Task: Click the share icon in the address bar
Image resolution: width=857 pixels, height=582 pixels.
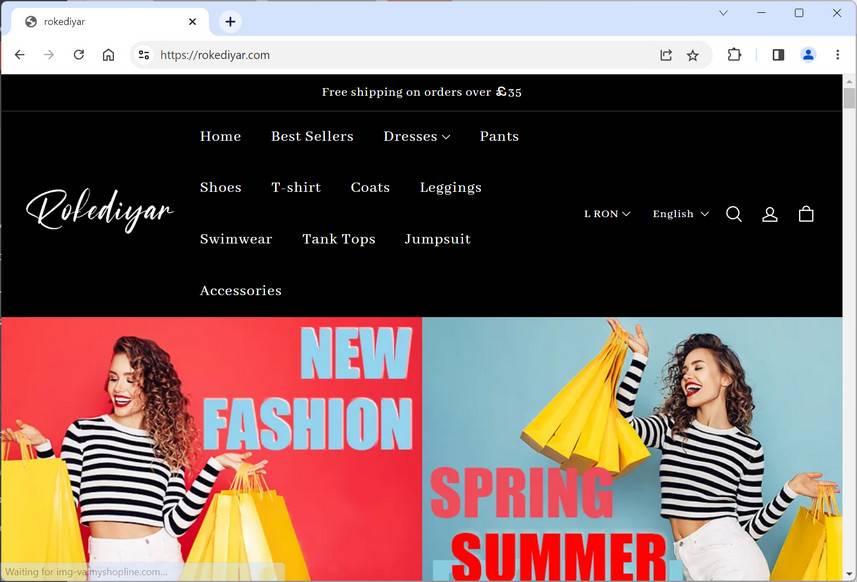Action: point(666,55)
